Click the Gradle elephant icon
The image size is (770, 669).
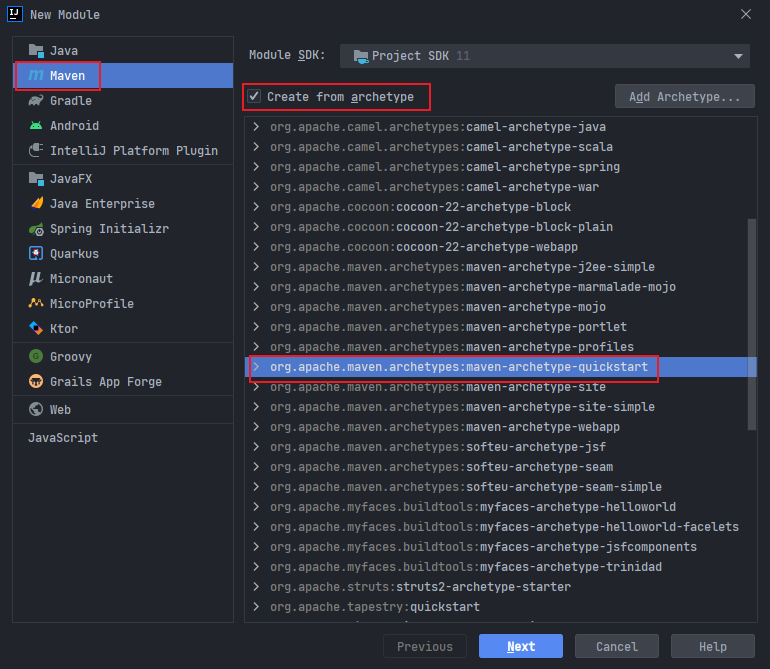pos(36,101)
